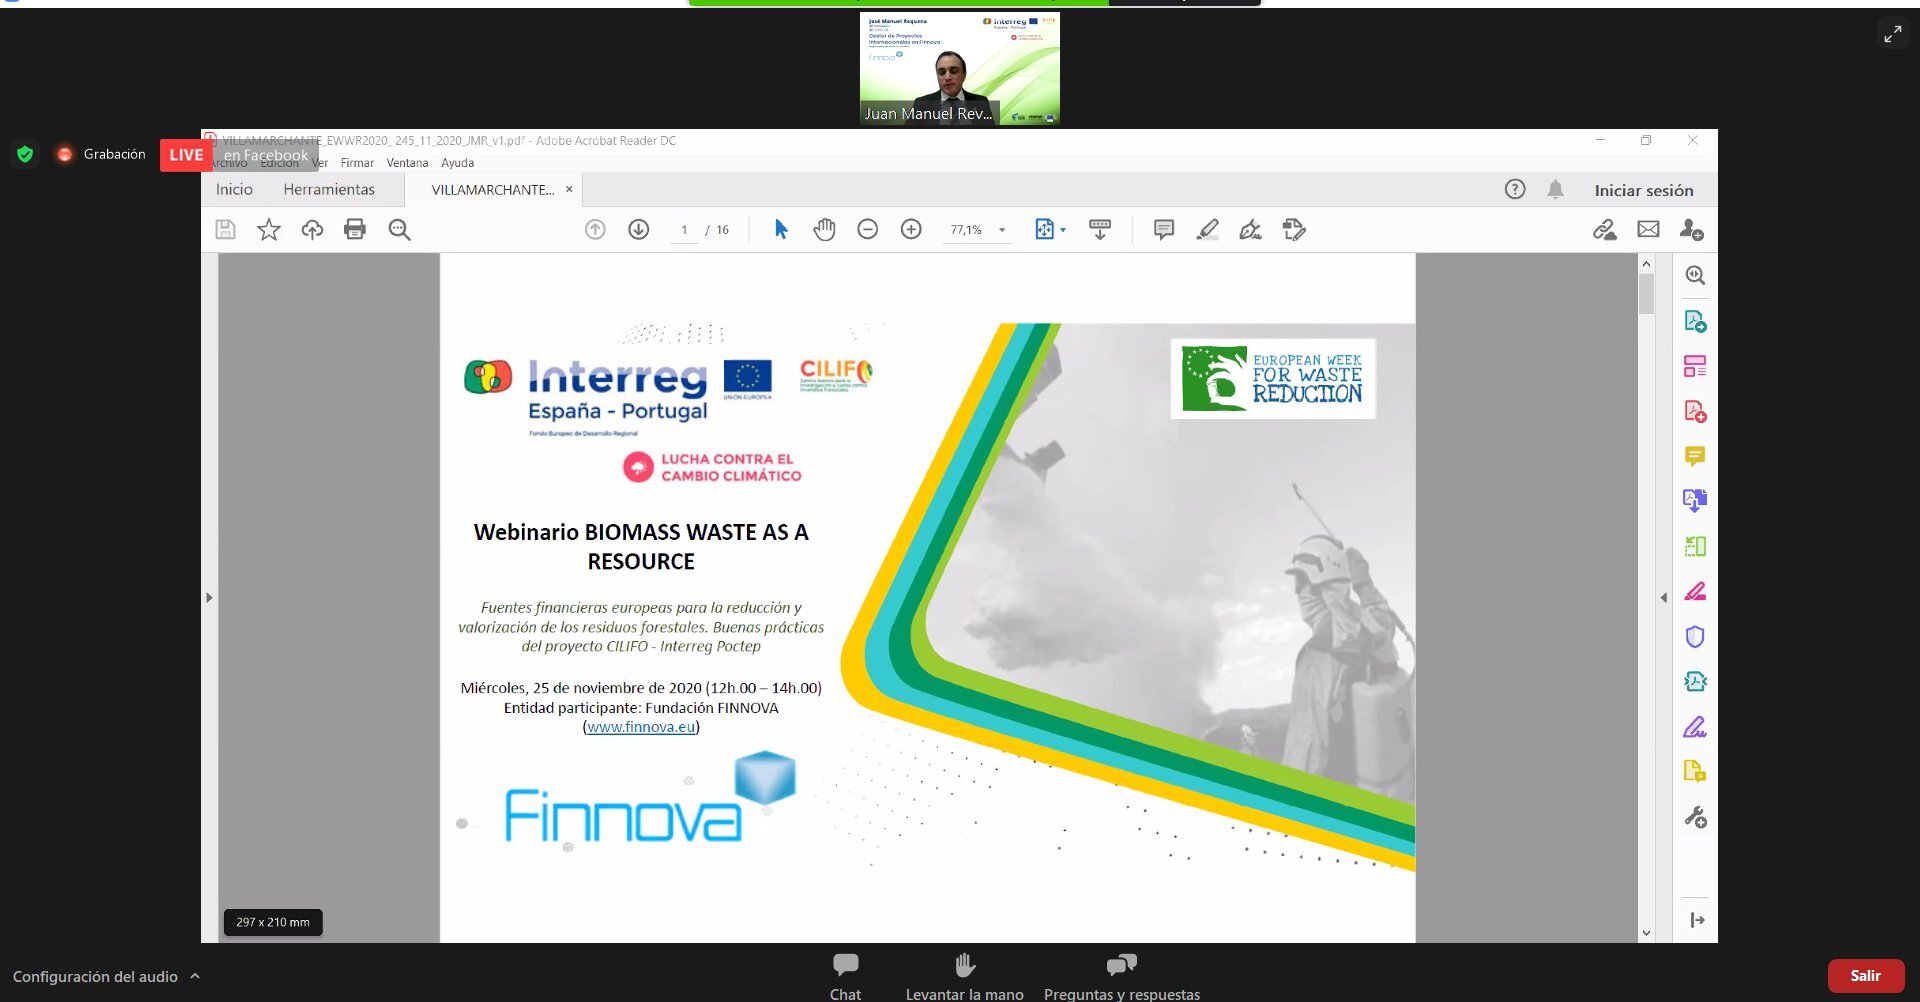
Task: Expand the left navigation pane arrow
Action: [209, 598]
